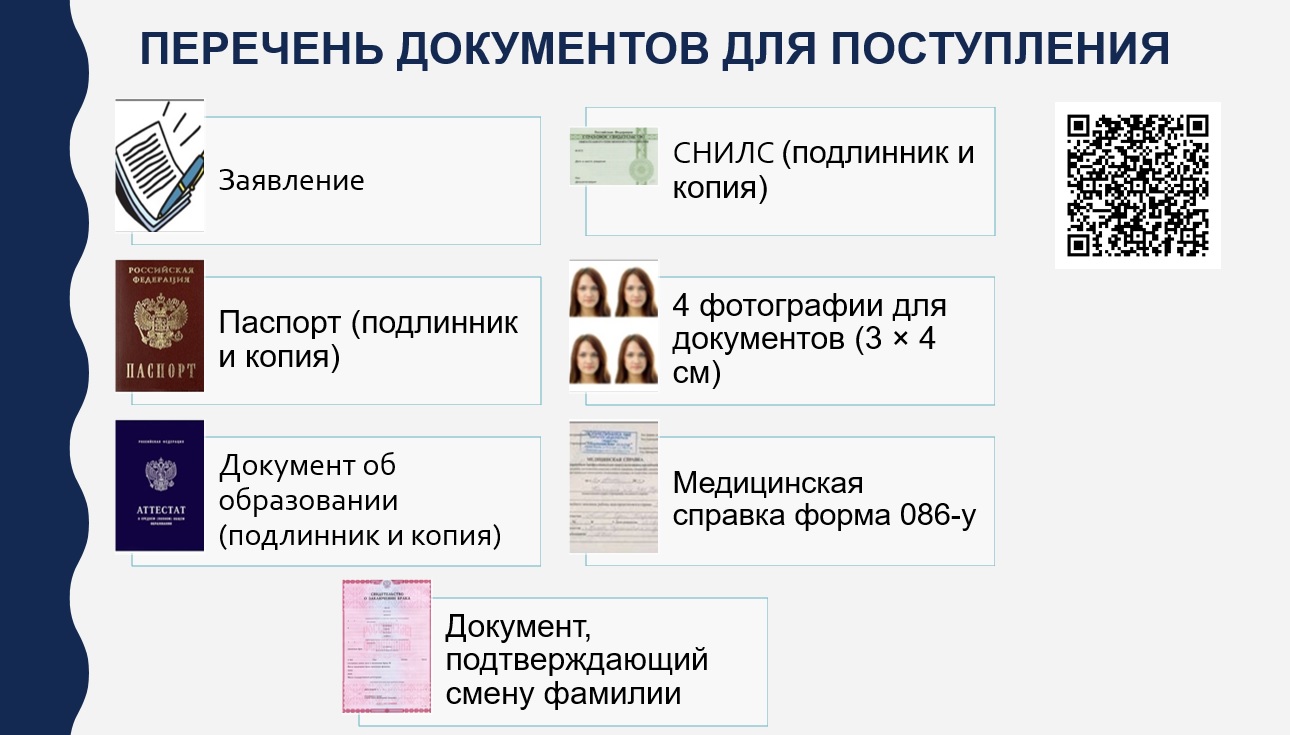Click the dark blue Аттестат certificate image

[x=159, y=485]
